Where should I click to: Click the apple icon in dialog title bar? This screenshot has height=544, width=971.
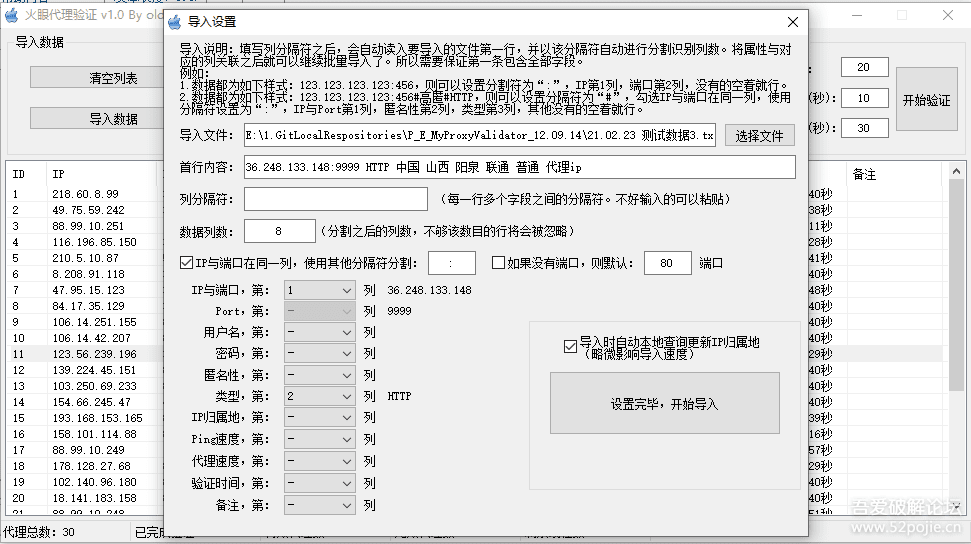point(175,22)
